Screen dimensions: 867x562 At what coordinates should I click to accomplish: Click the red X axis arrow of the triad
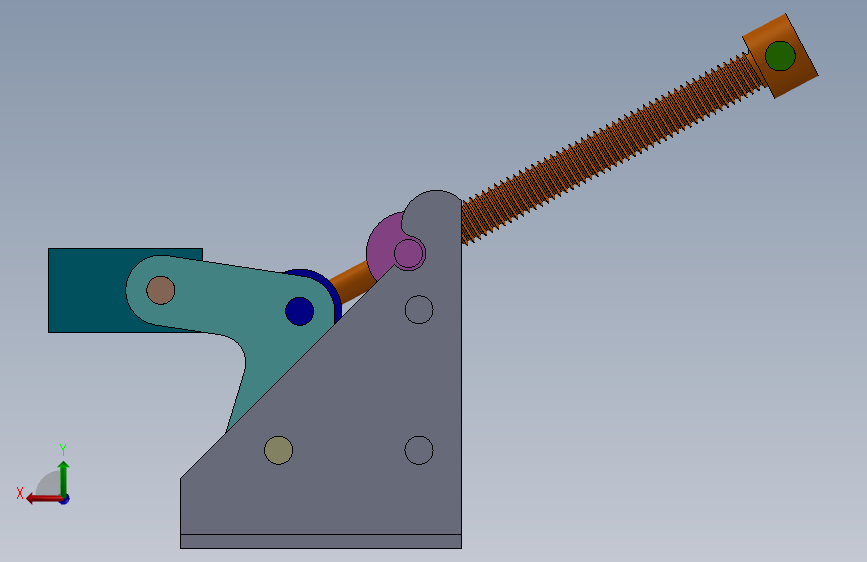point(43,499)
